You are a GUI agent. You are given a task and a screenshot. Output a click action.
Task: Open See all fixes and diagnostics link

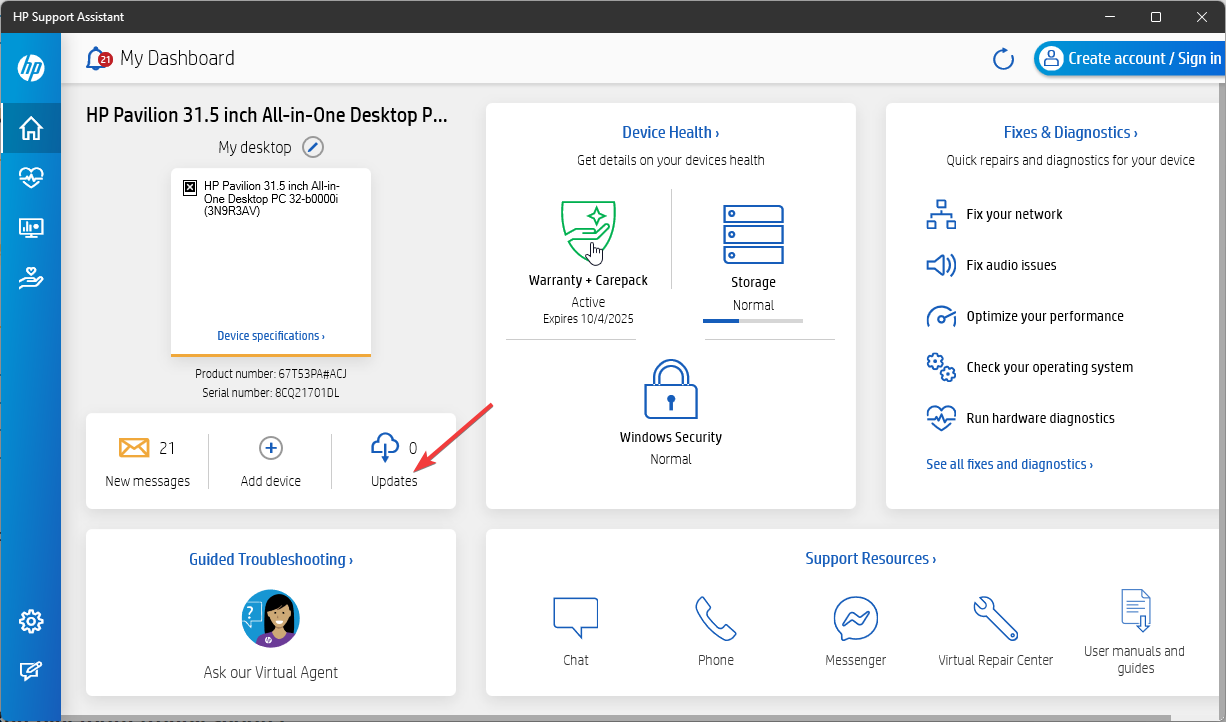(x=1009, y=464)
